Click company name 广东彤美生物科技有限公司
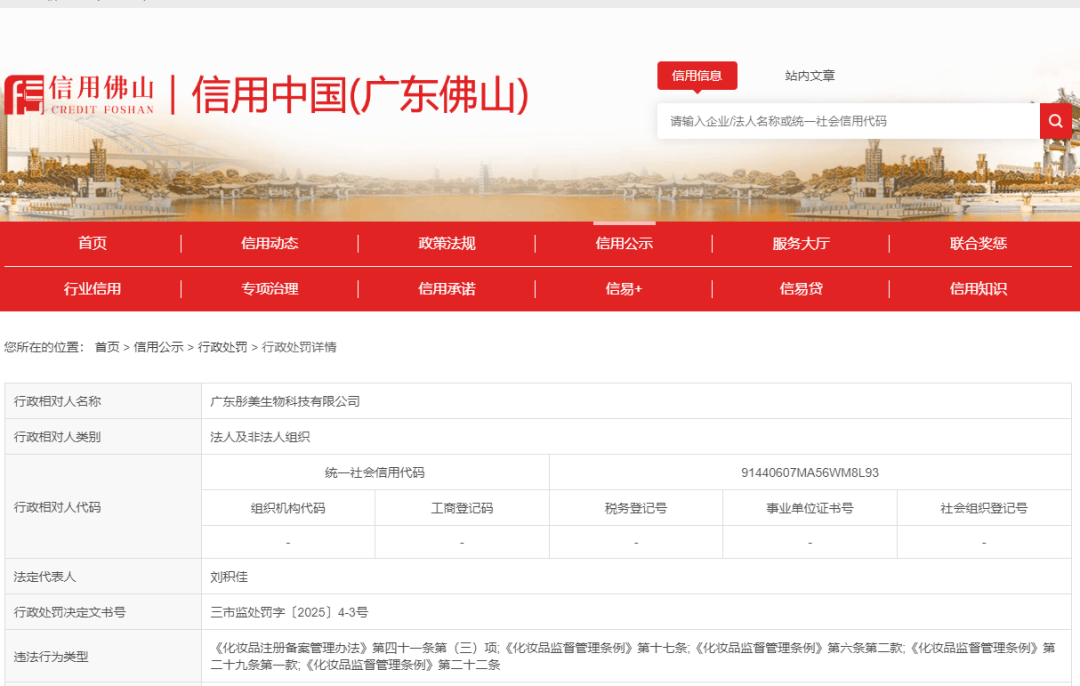 coord(285,402)
